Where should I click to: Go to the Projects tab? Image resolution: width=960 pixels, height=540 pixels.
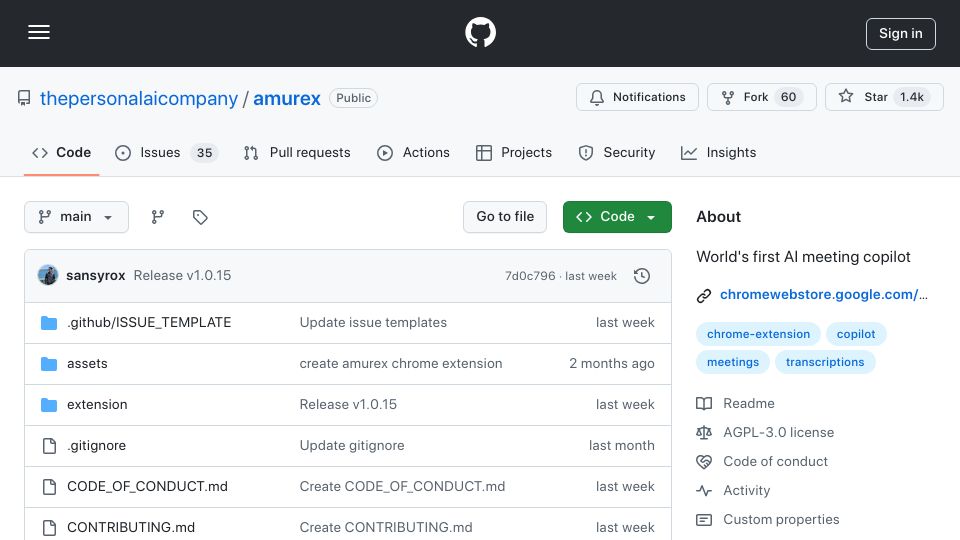[514, 152]
